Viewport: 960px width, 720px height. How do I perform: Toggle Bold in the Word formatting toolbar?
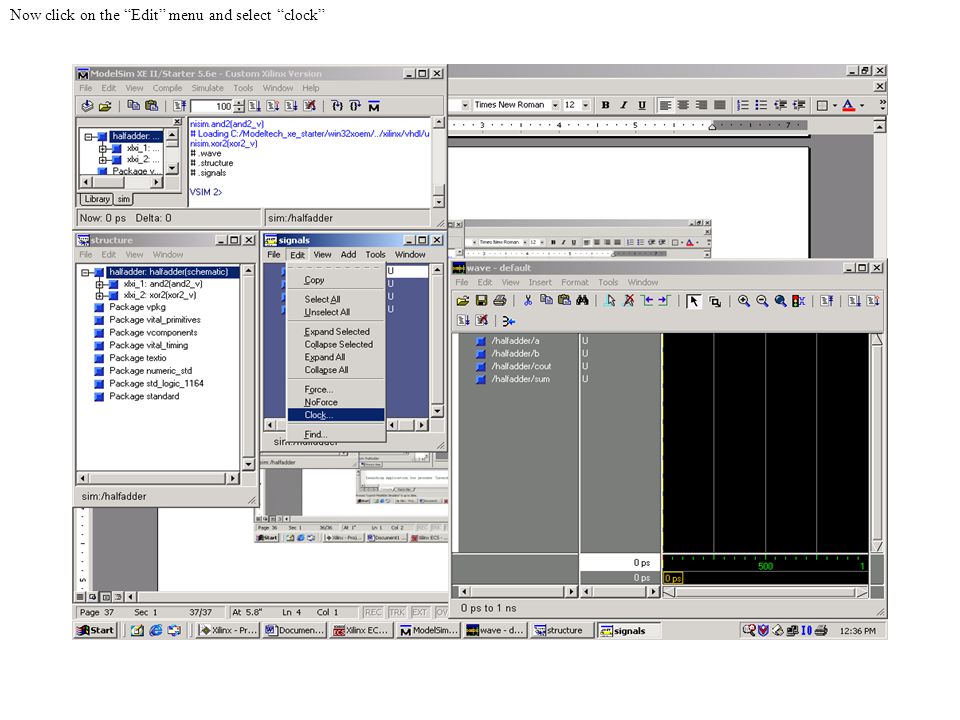coord(606,105)
